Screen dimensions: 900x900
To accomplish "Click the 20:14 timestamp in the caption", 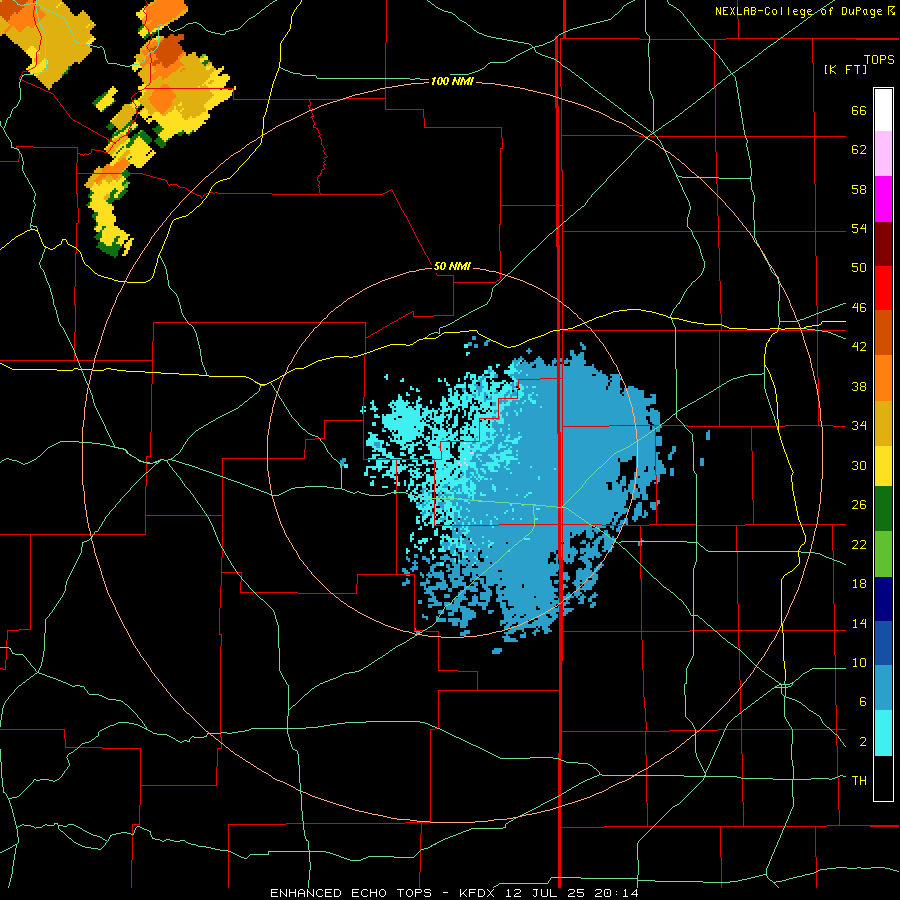I will (x=617, y=893).
